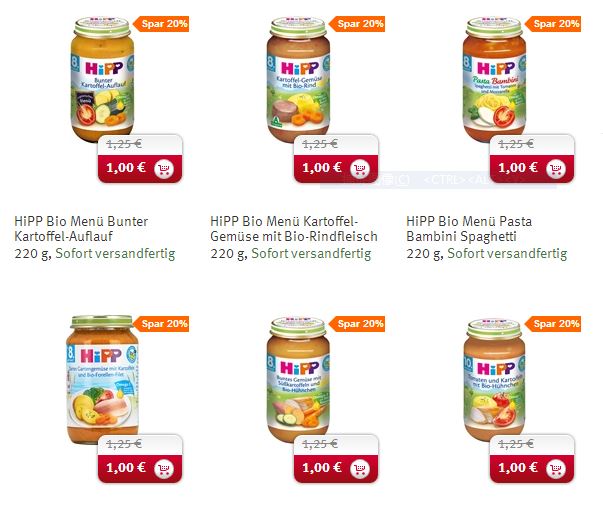Click cart icon for Tomaten und Kartoffeln jar
The image size is (603, 513).
pyautogui.click(x=556, y=468)
